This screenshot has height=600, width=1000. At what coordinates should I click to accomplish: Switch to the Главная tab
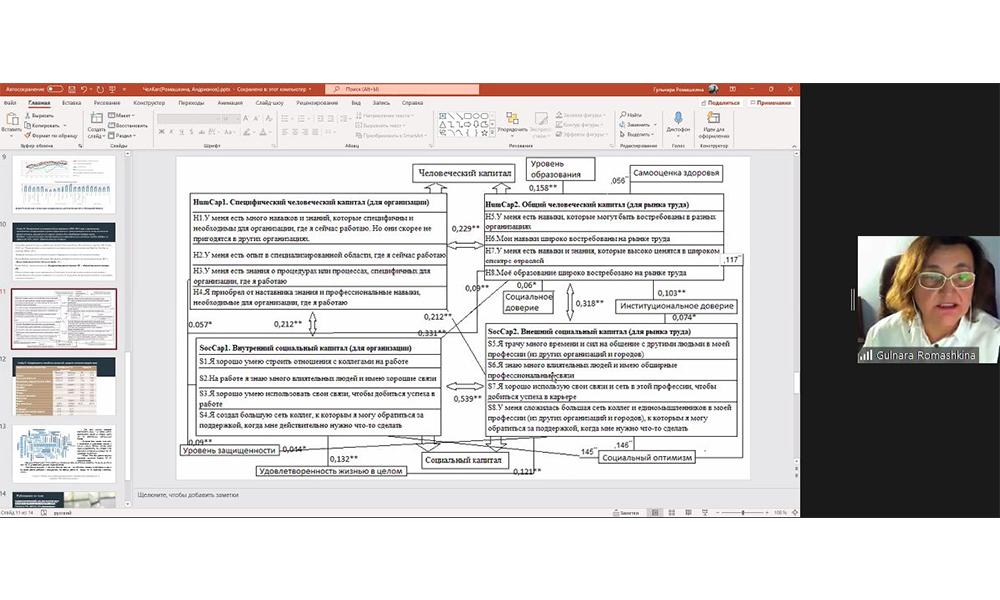click(39, 103)
